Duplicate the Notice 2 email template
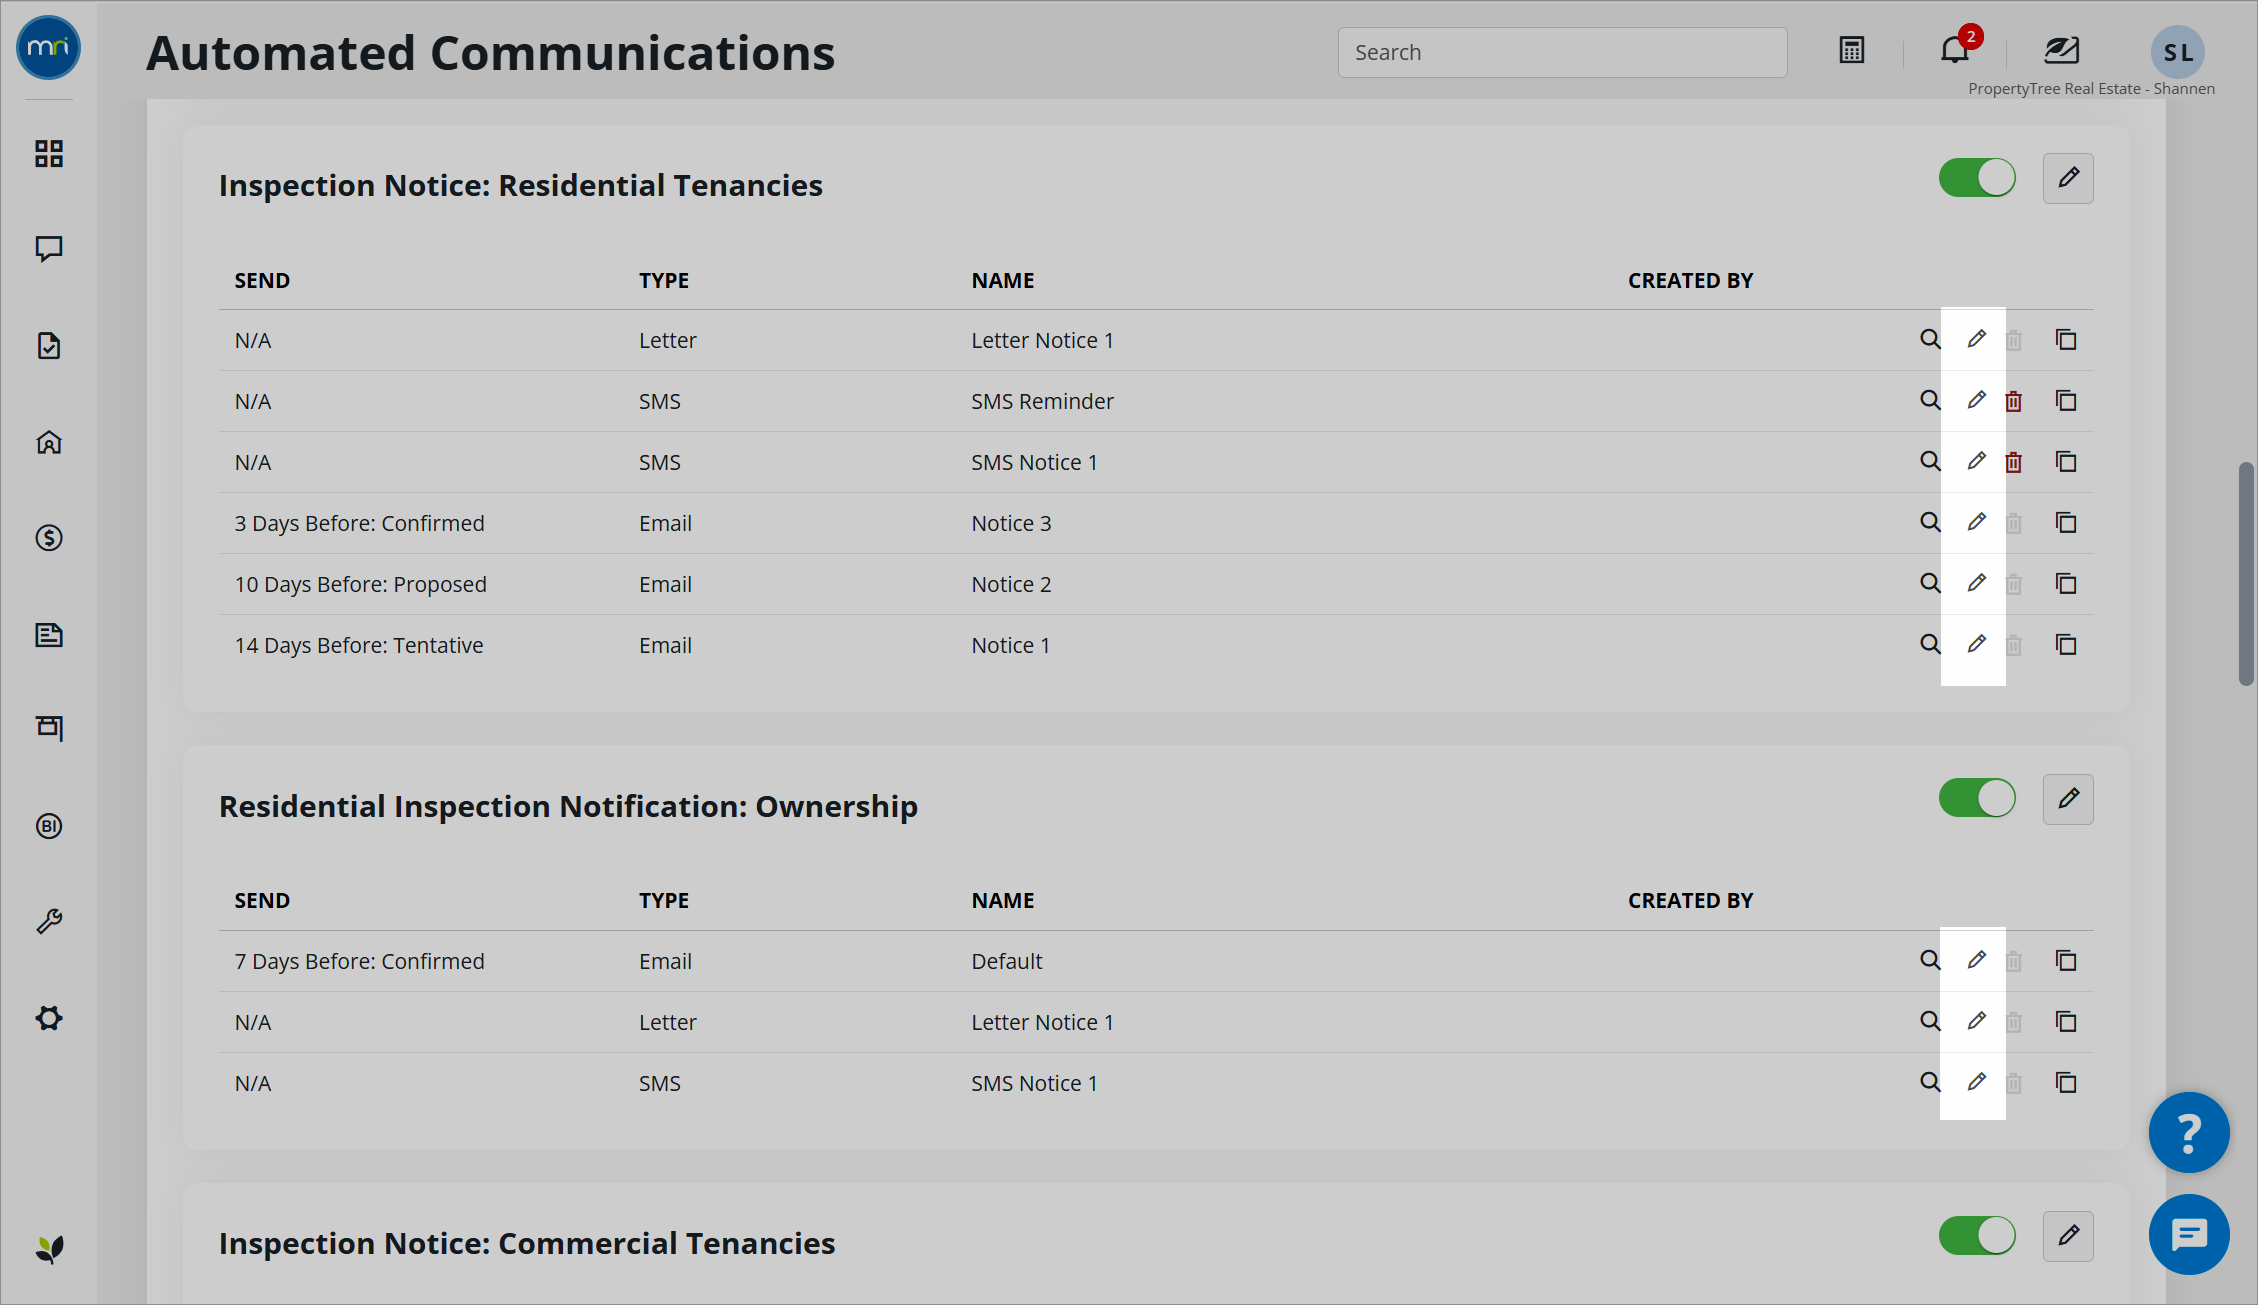Viewport: 2258px width, 1305px height. point(2066,583)
